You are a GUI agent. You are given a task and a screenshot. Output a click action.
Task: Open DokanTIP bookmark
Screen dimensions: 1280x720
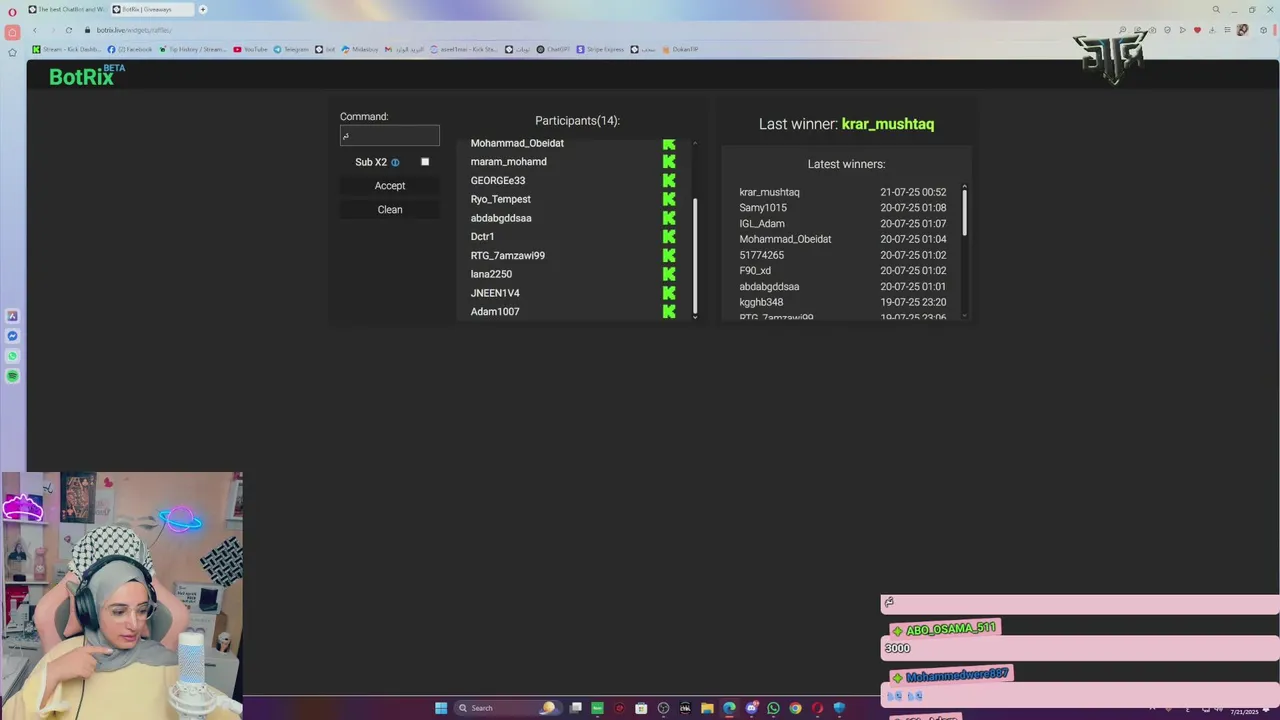coord(680,49)
